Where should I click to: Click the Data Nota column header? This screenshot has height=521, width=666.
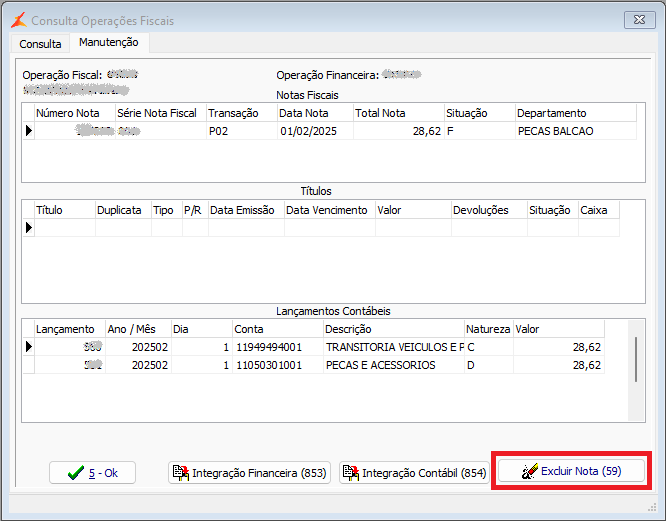(316, 113)
